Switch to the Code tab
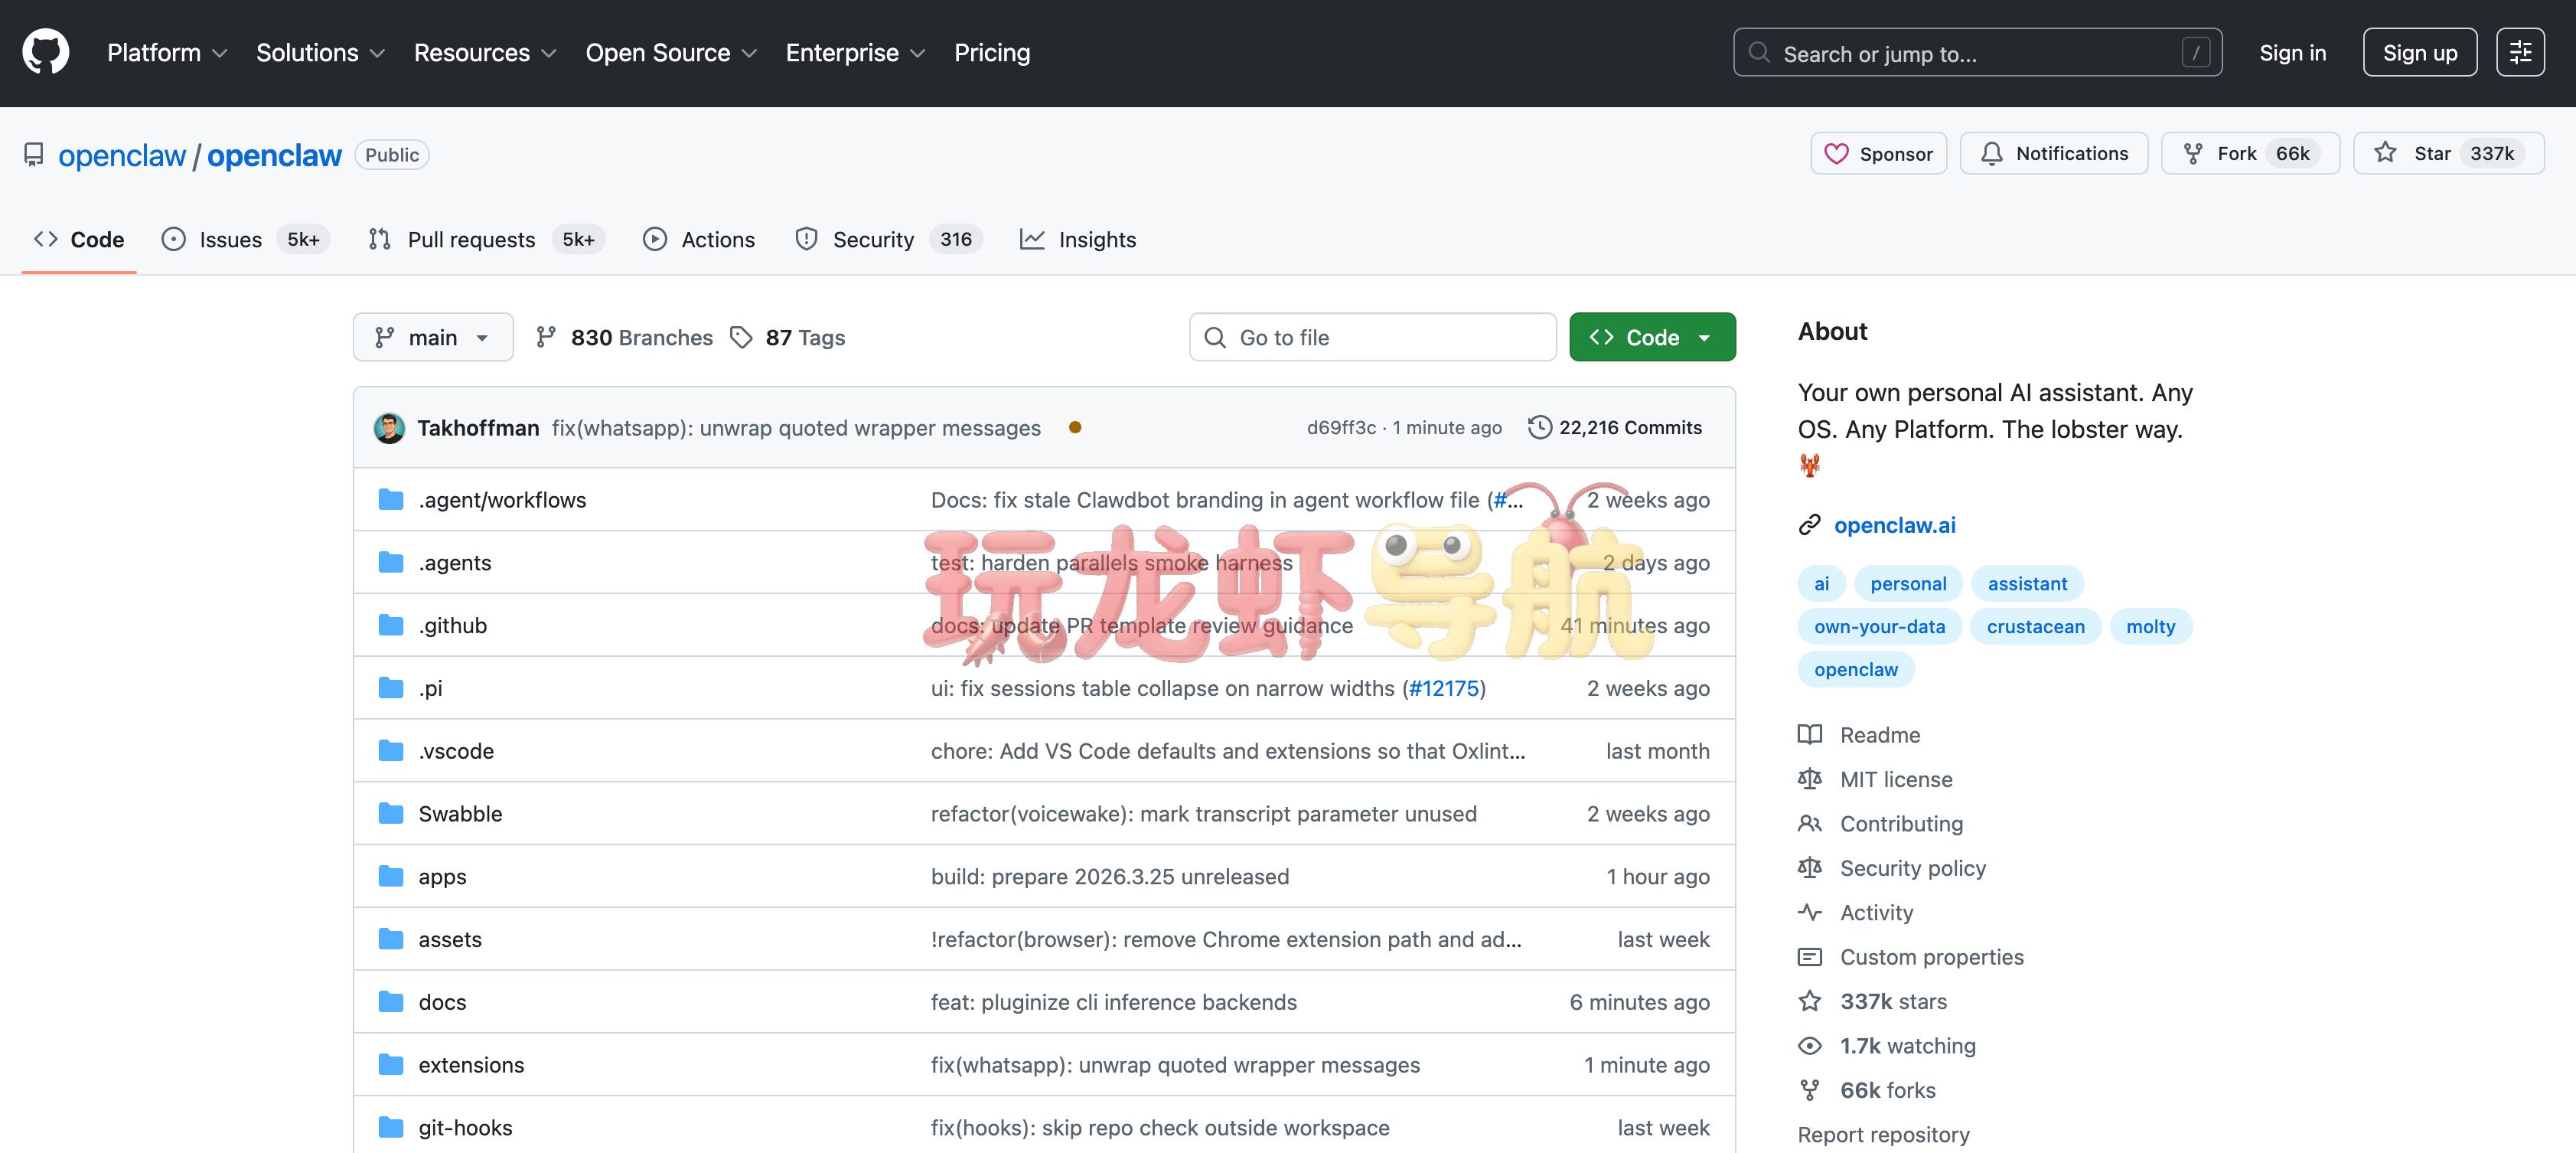This screenshot has height=1153, width=2576. [79, 240]
